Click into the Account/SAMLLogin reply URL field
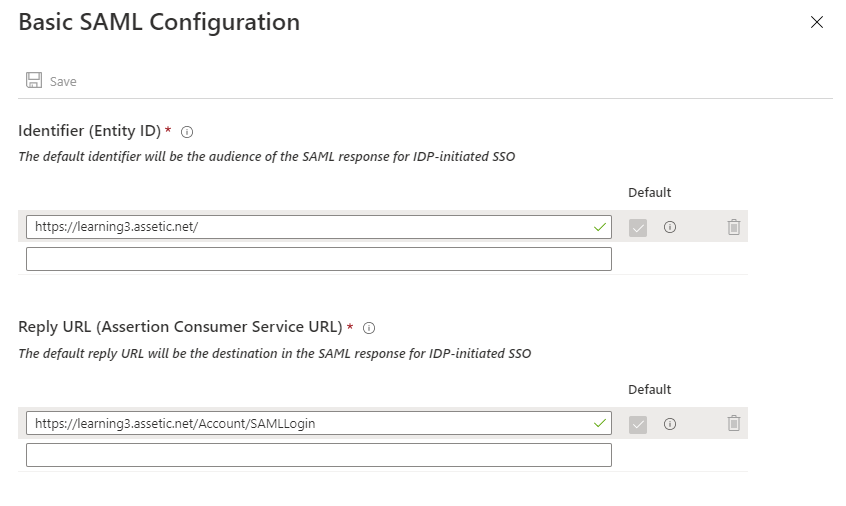846x506 pixels. tap(318, 423)
